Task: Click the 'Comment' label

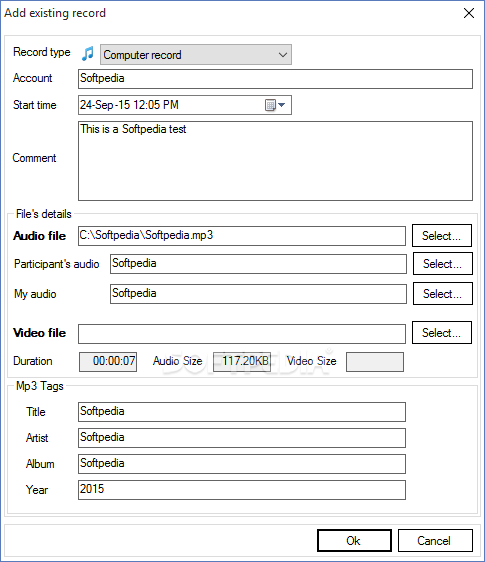Action: click(x=34, y=158)
